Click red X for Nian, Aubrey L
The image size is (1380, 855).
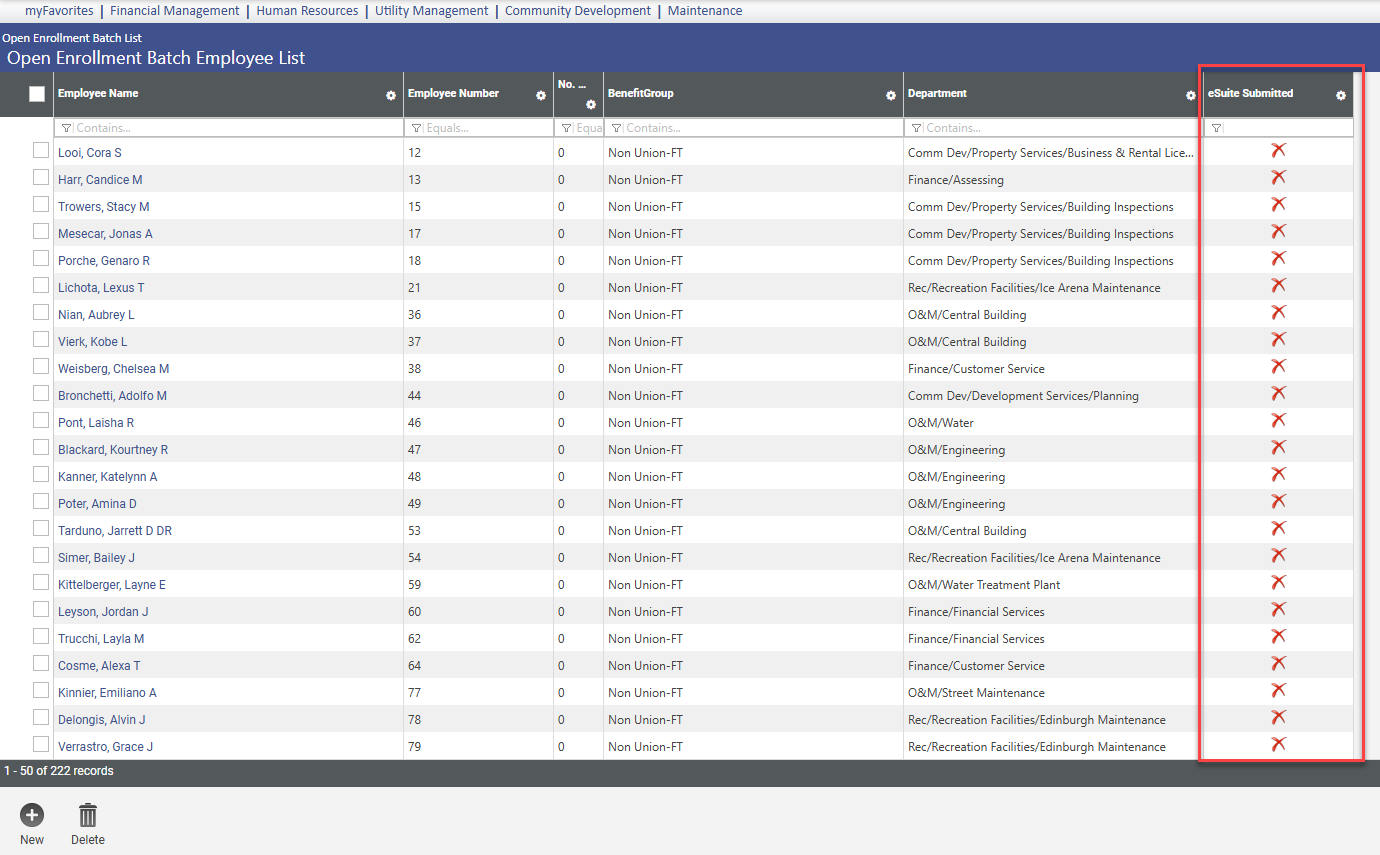pyautogui.click(x=1278, y=312)
